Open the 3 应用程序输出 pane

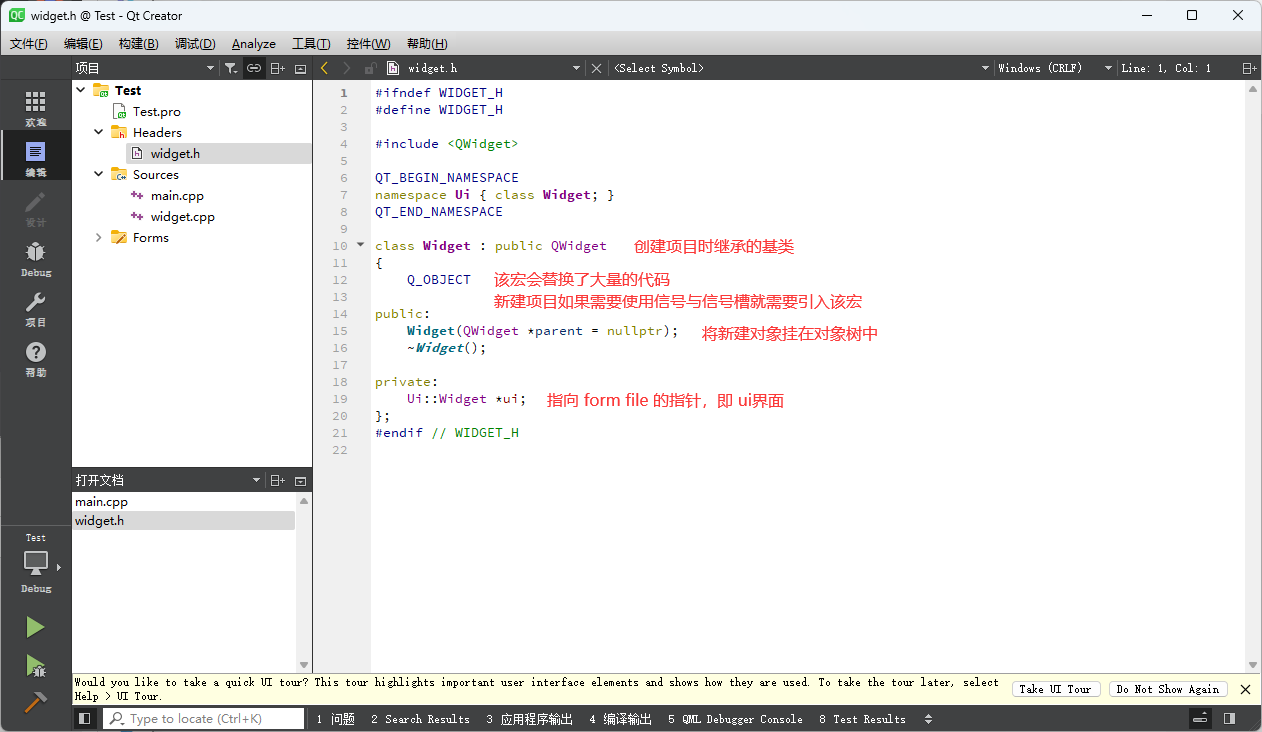[x=530, y=719]
